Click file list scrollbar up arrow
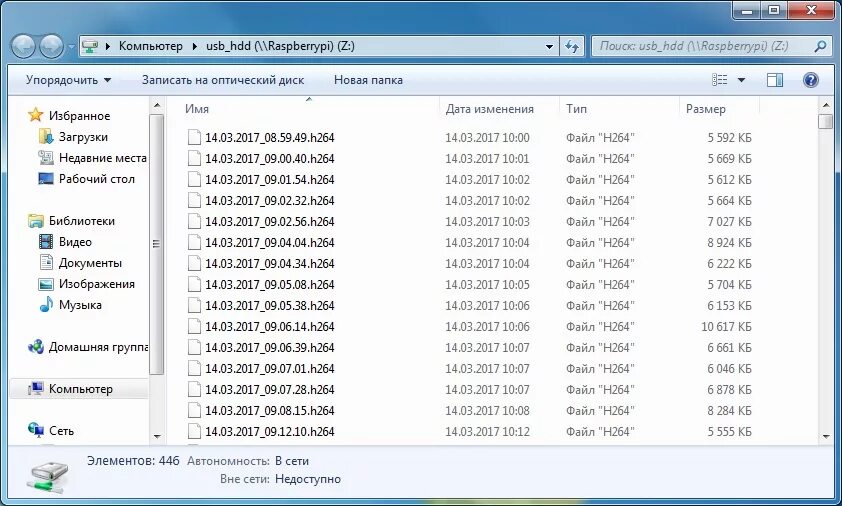The image size is (842, 506). pyautogui.click(x=826, y=105)
